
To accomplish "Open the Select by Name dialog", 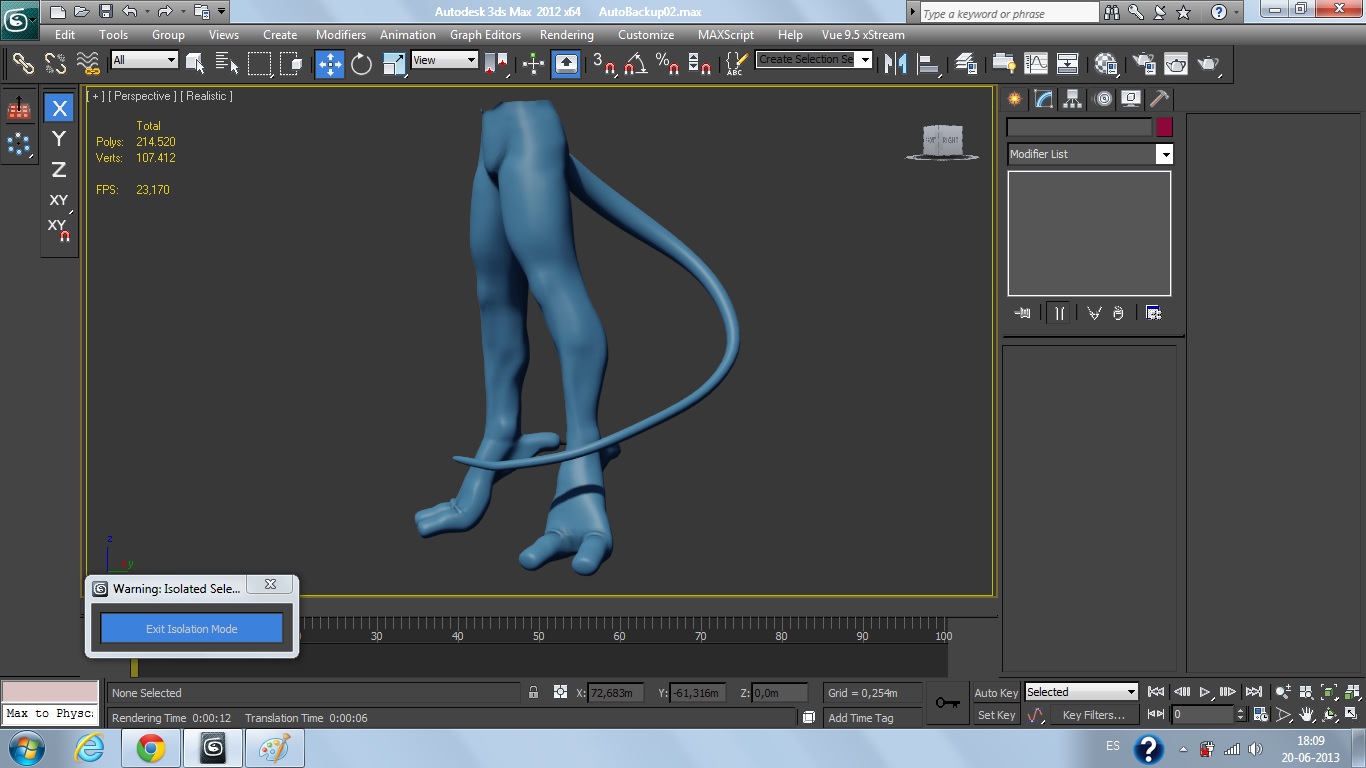I will (x=227, y=64).
